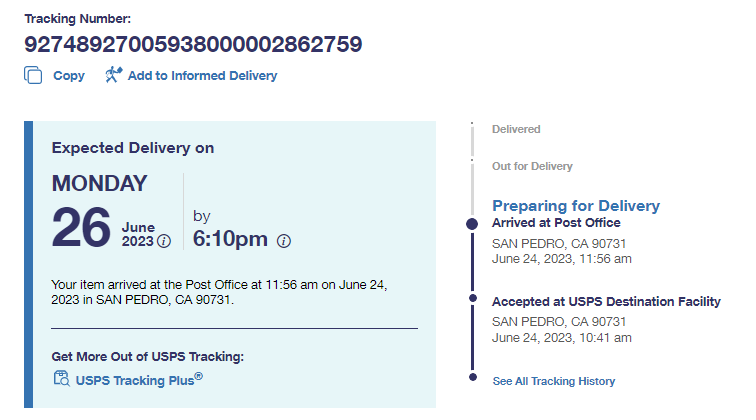The width and height of the screenshot is (756, 420).
Task: Click the June 24, 2023, 10:41 am timestamp
Action: click(561, 338)
